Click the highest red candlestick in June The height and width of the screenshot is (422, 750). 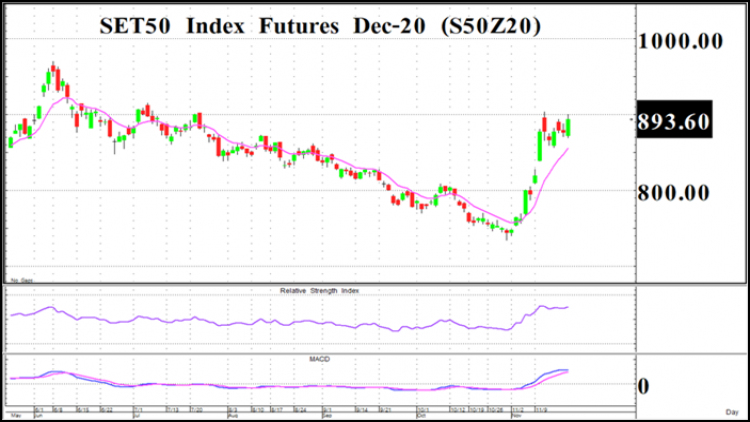(x=53, y=67)
